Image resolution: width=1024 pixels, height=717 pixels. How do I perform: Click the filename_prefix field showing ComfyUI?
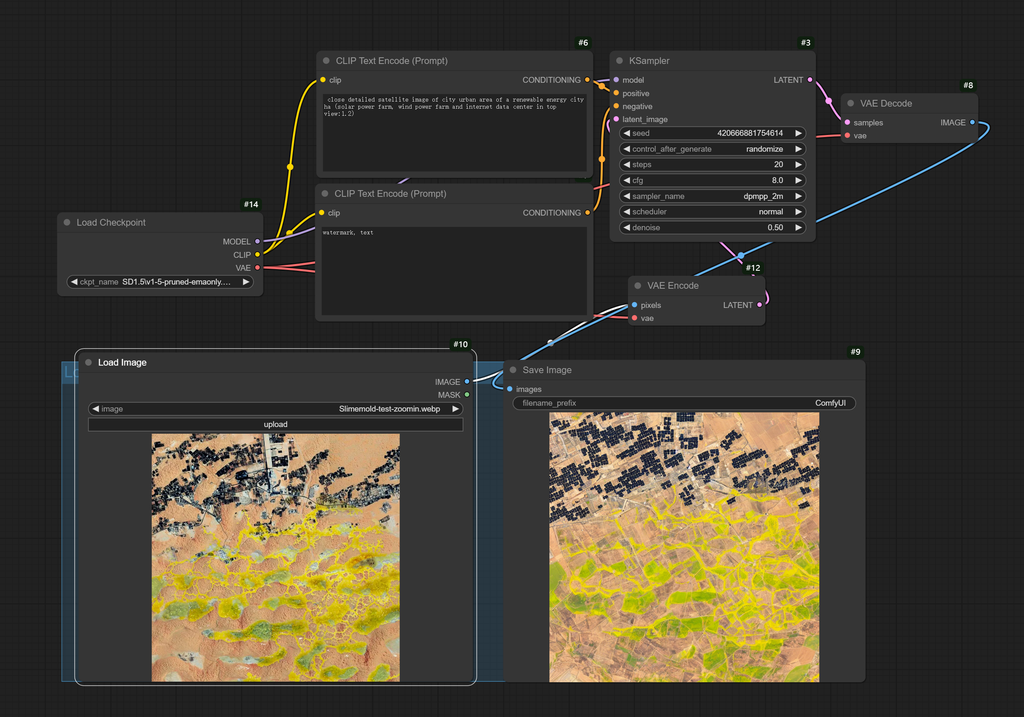click(x=684, y=404)
